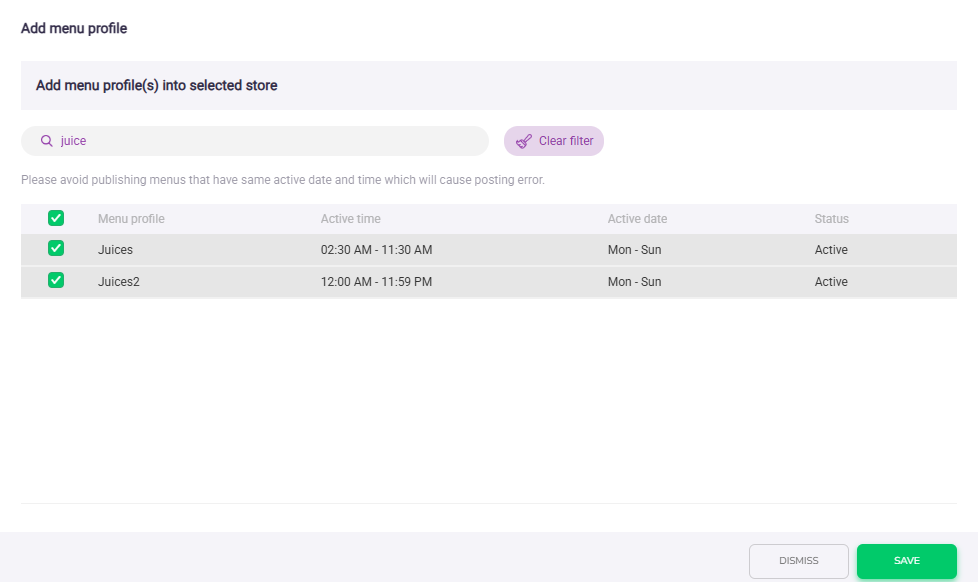Uncheck the Juices2 menu profile checkbox
This screenshot has width=978, height=582.
tap(56, 281)
